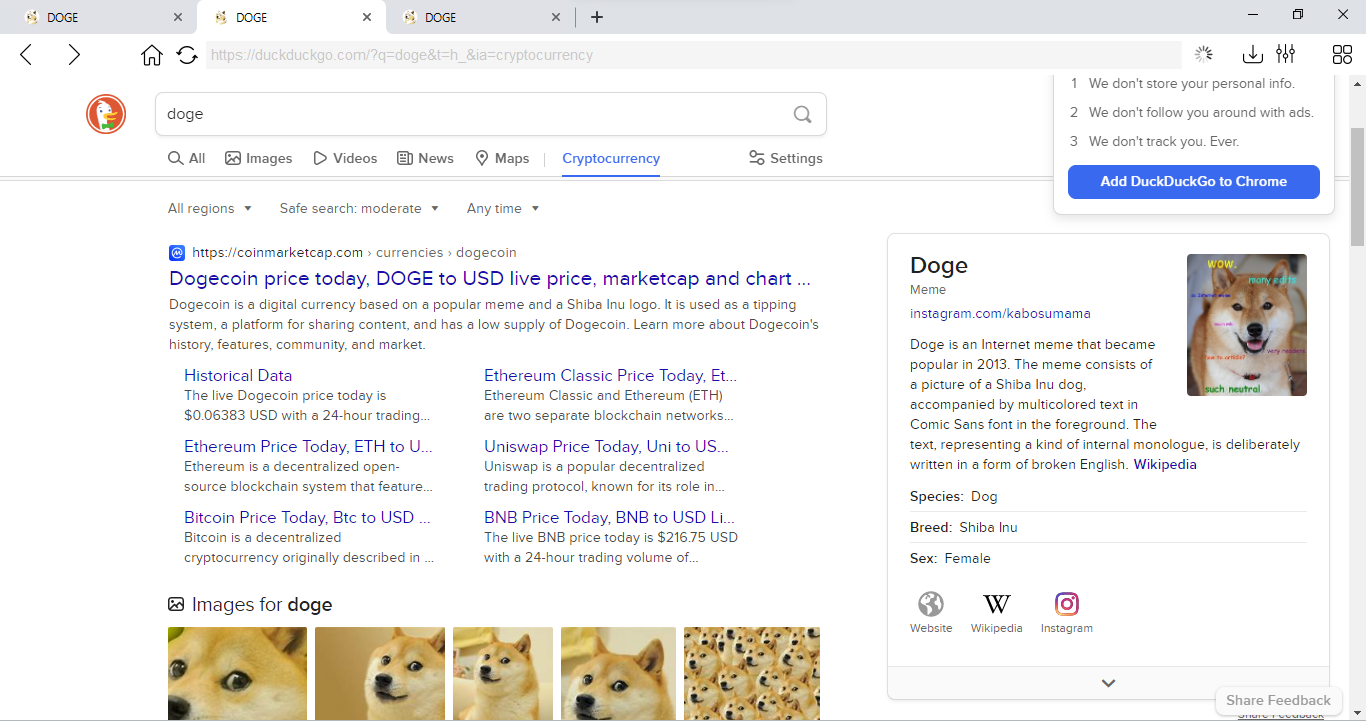Click the Species: Dog row
The width and height of the screenshot is (1366, 721).
(x=1108, y=496)
